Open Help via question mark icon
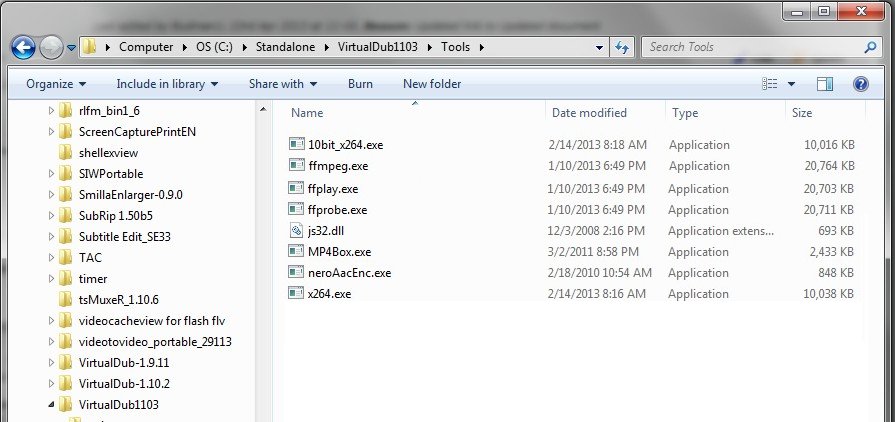The image size is (895, 422). 860,84
